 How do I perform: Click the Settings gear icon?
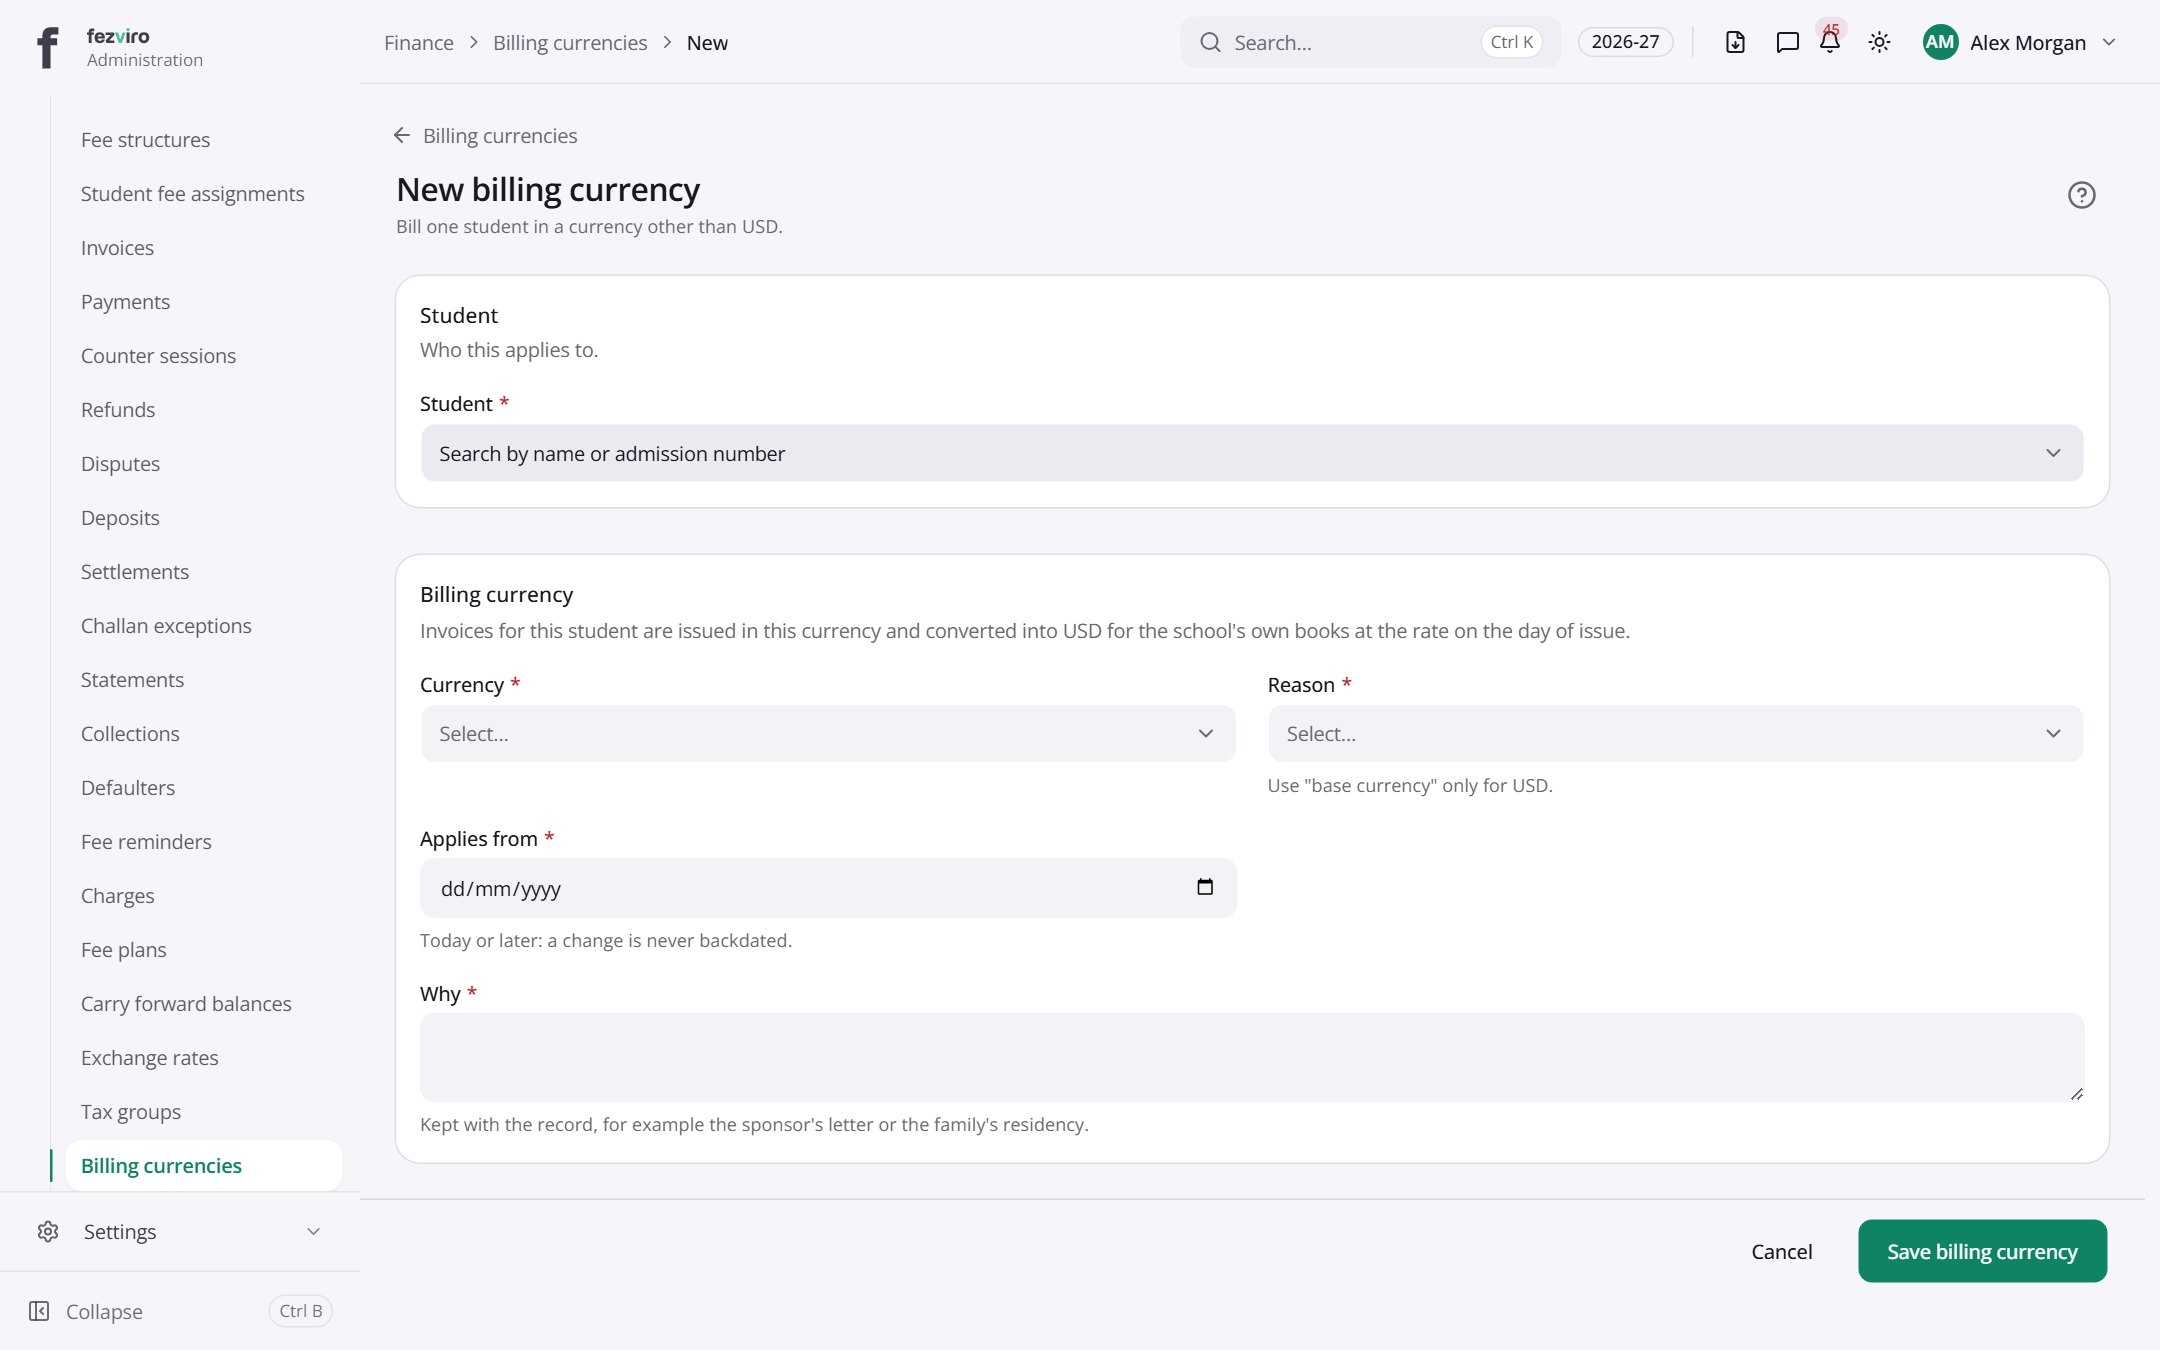(48, 1231)
